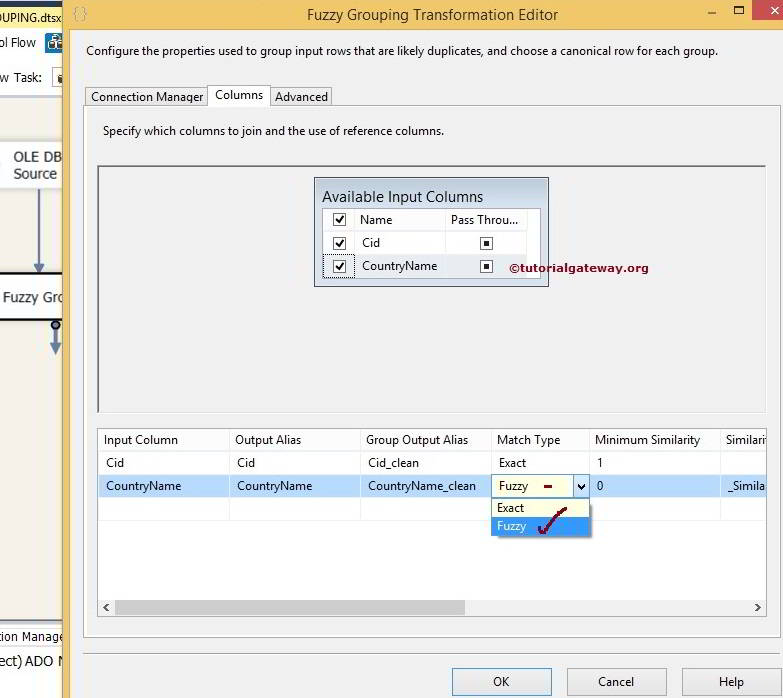Screen dimensions: 783x698
Task: Click the Cid name in Available Input Columns
Action: click(371, 243)
